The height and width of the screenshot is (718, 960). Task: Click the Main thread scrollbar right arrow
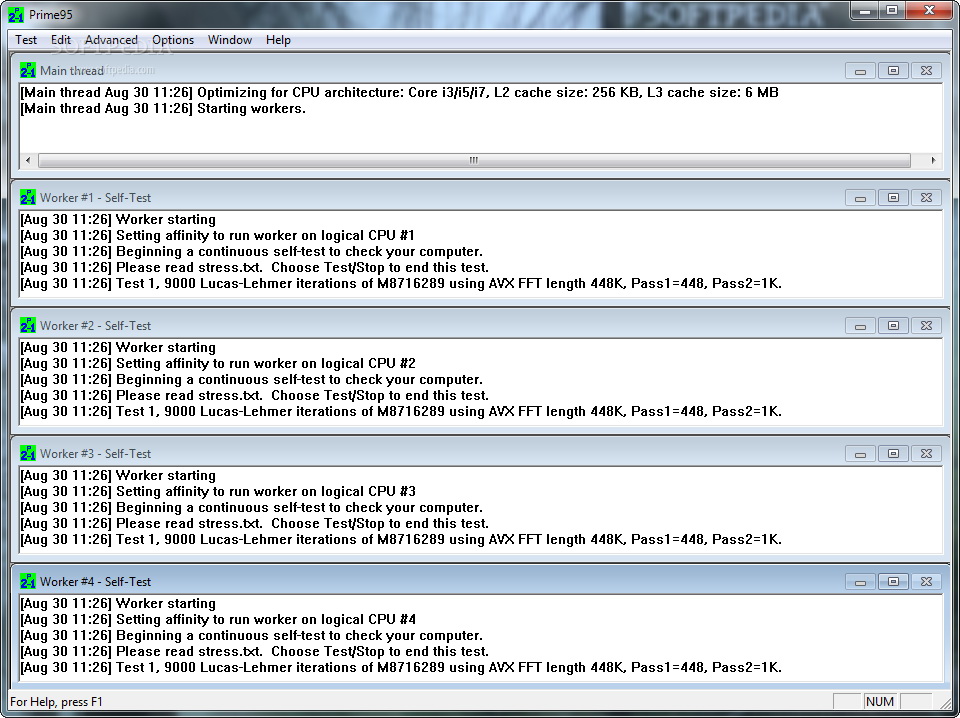tap(933, 160)
